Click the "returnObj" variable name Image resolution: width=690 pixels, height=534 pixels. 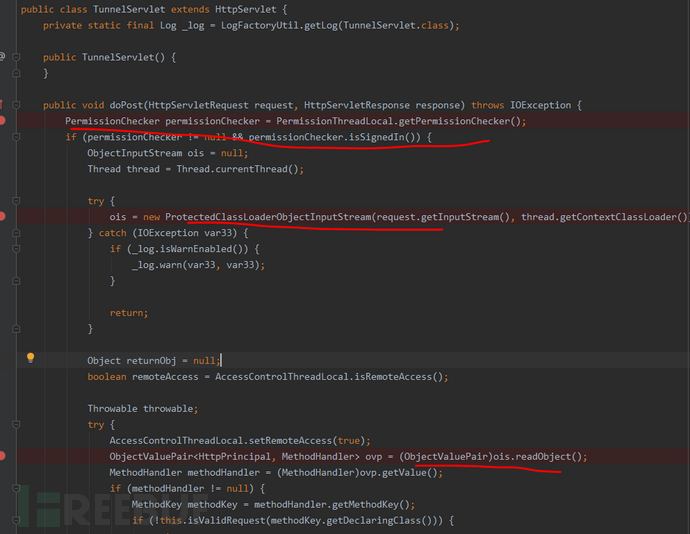pyautogui.click(x=151, y=361)
